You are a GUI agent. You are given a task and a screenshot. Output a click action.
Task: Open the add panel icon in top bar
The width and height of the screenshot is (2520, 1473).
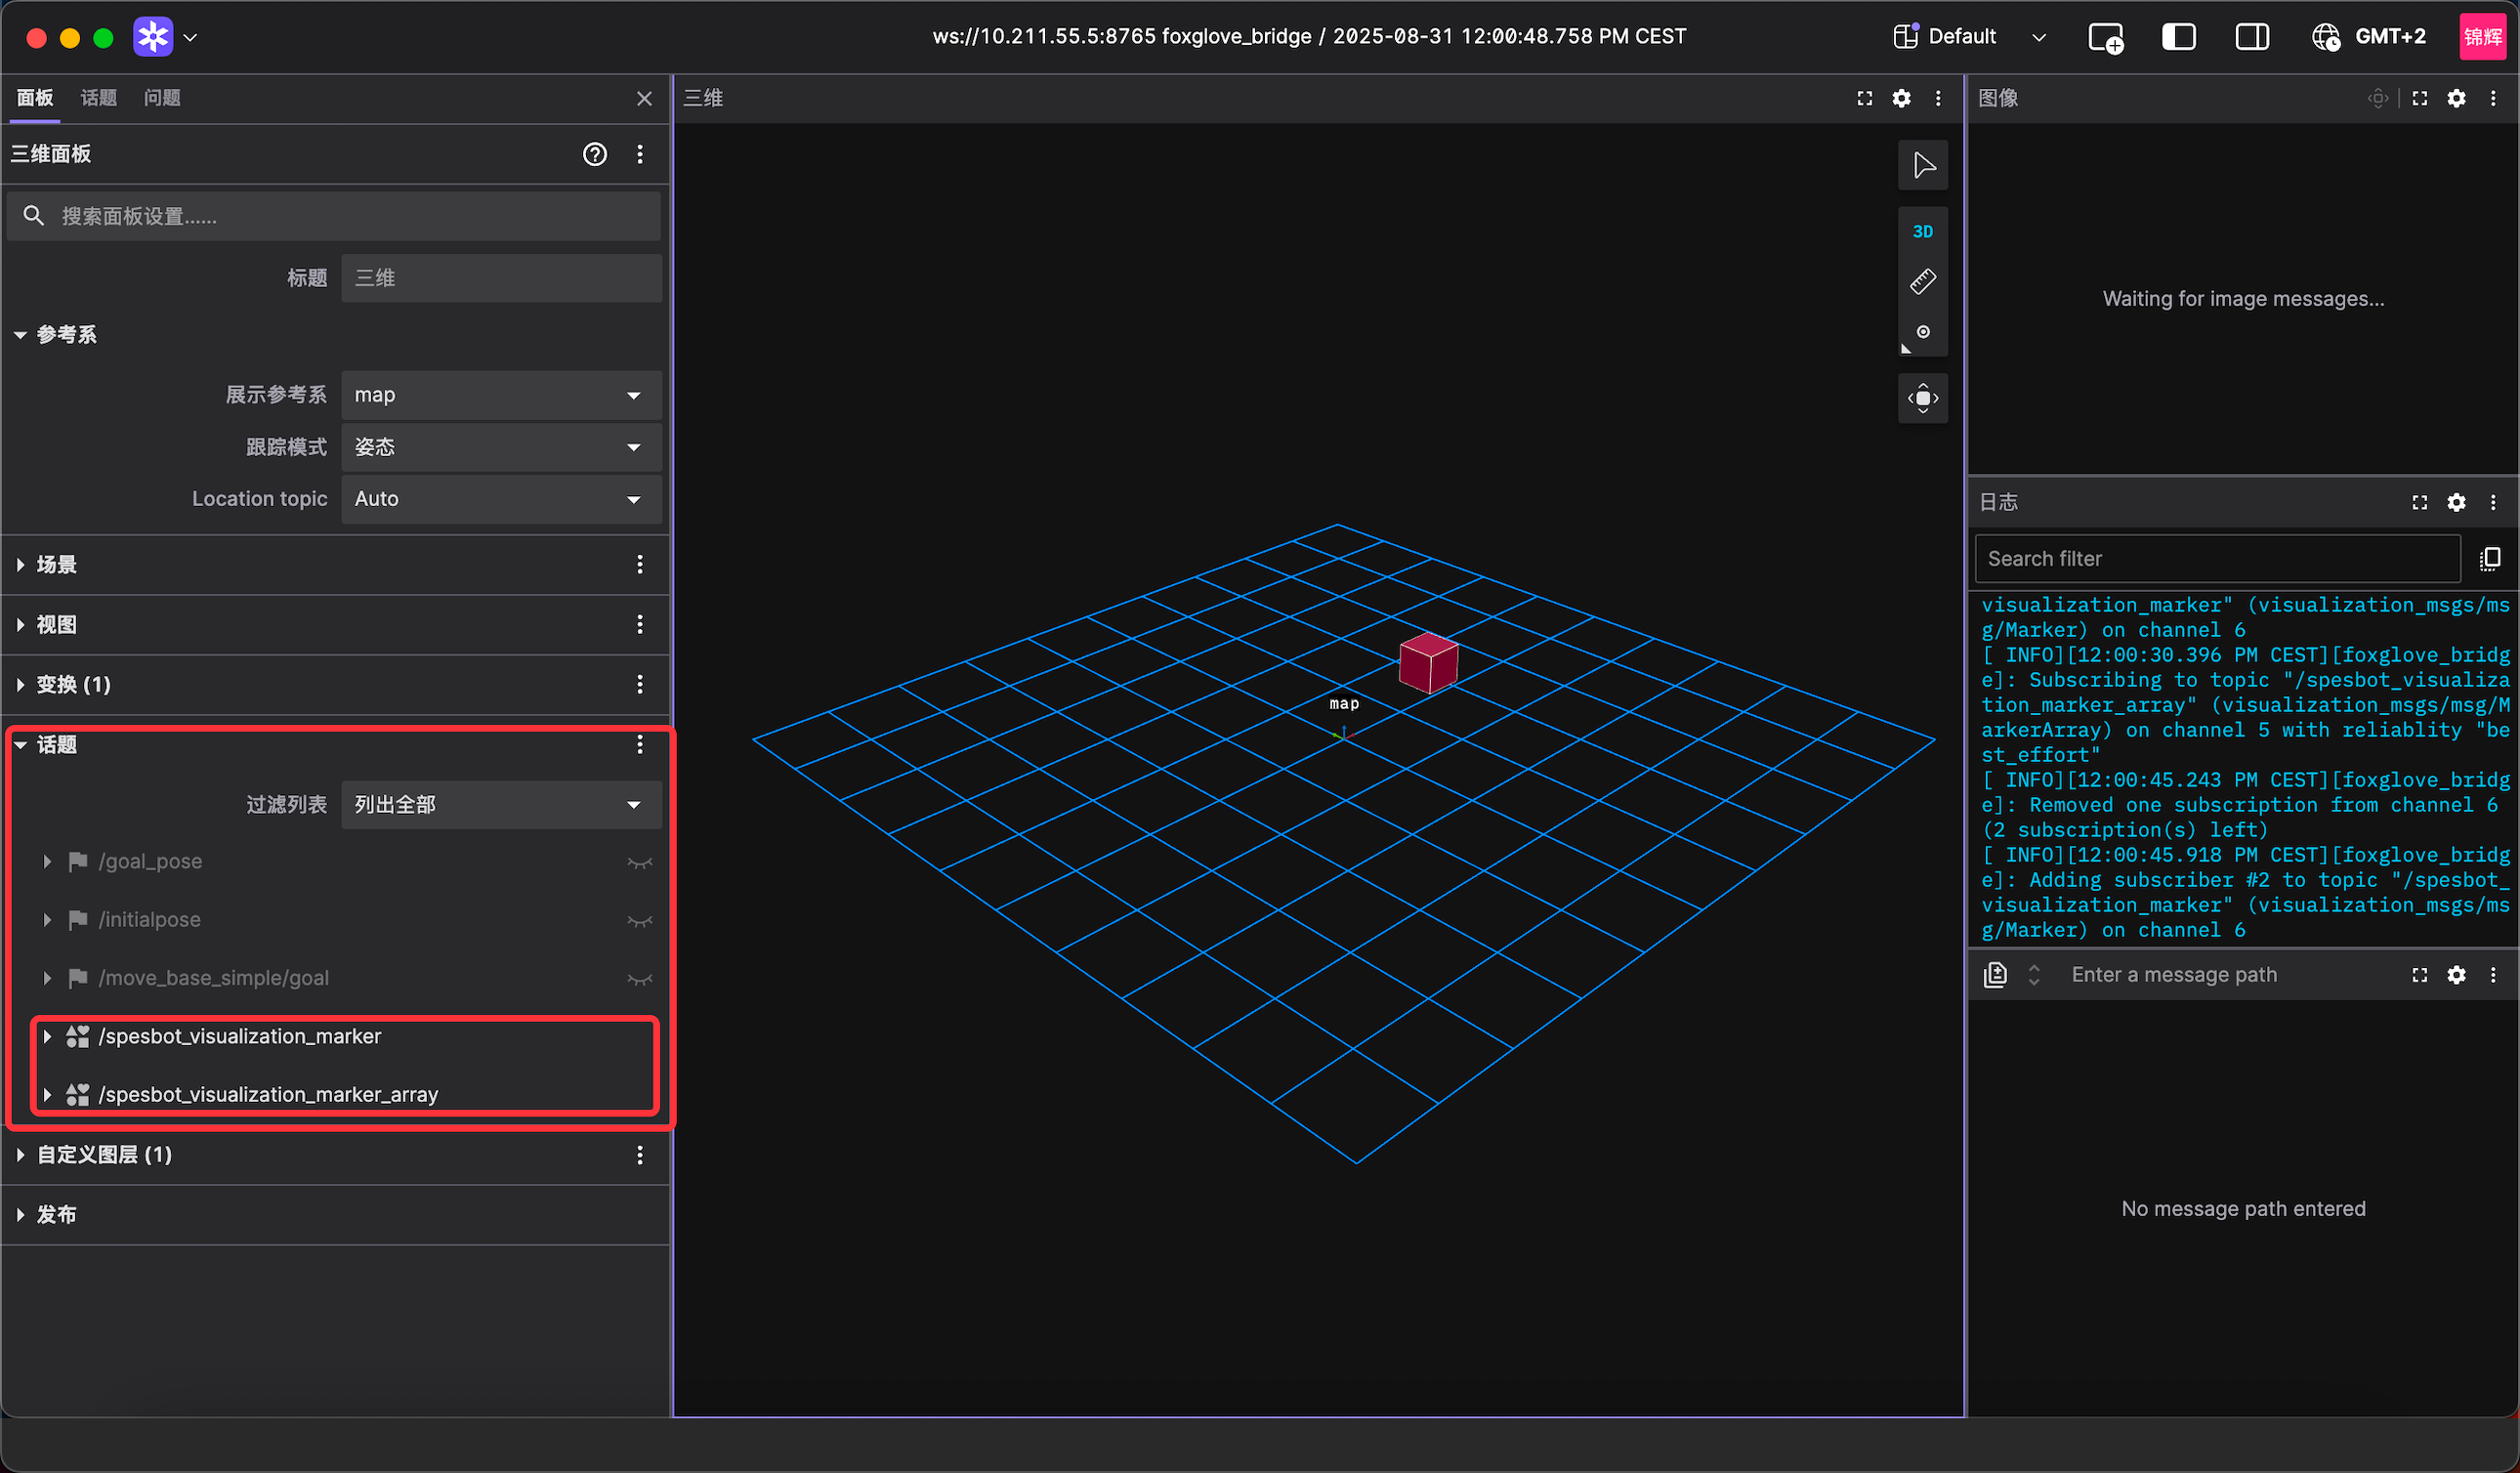click(x=2105, y=37)
